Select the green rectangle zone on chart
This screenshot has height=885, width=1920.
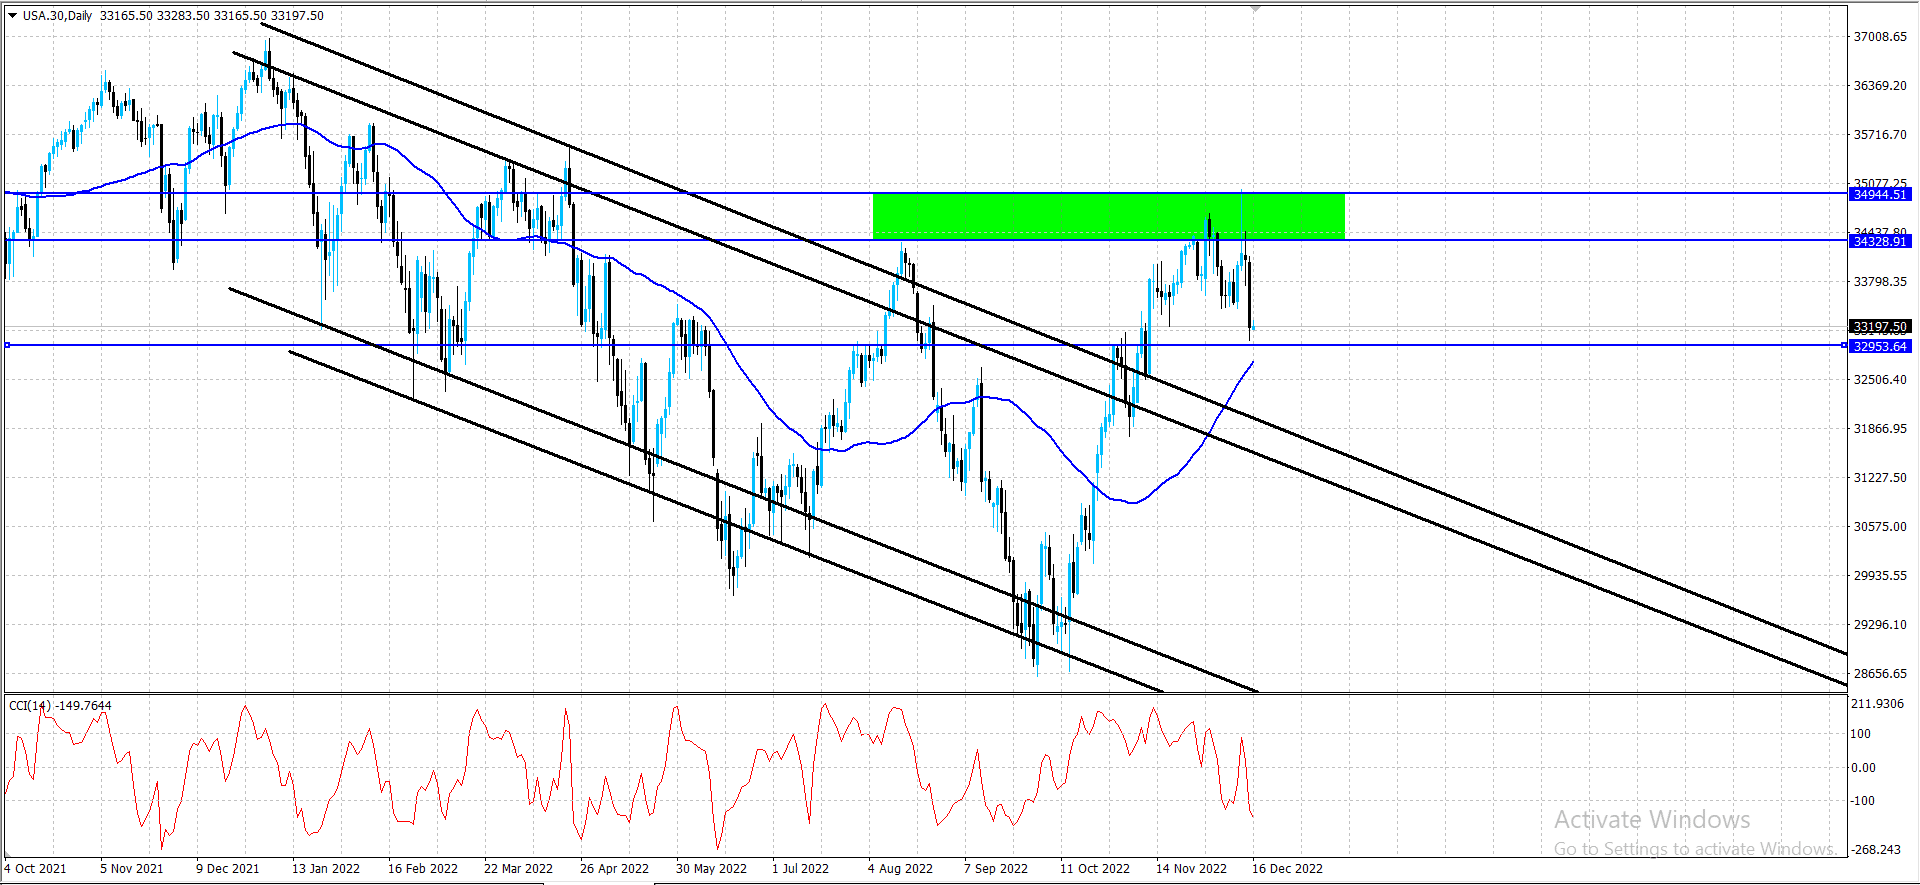(1108, 216)
